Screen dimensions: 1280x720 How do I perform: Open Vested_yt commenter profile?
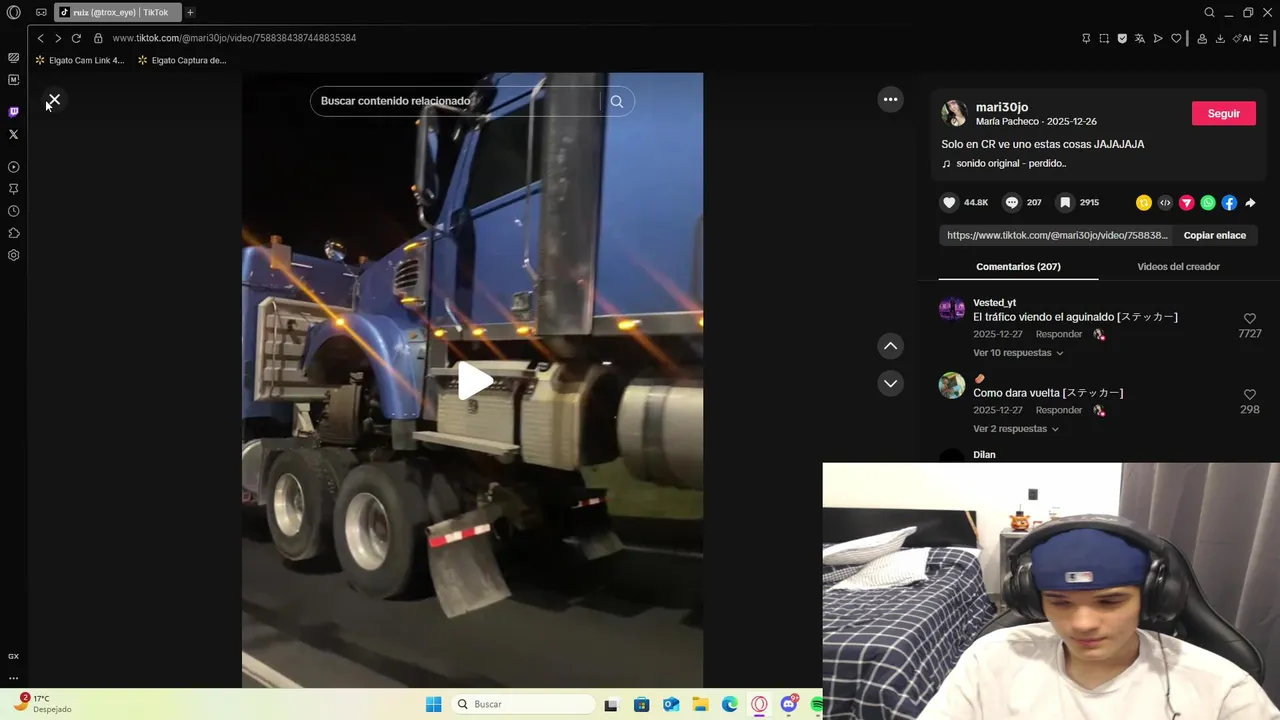994,302
